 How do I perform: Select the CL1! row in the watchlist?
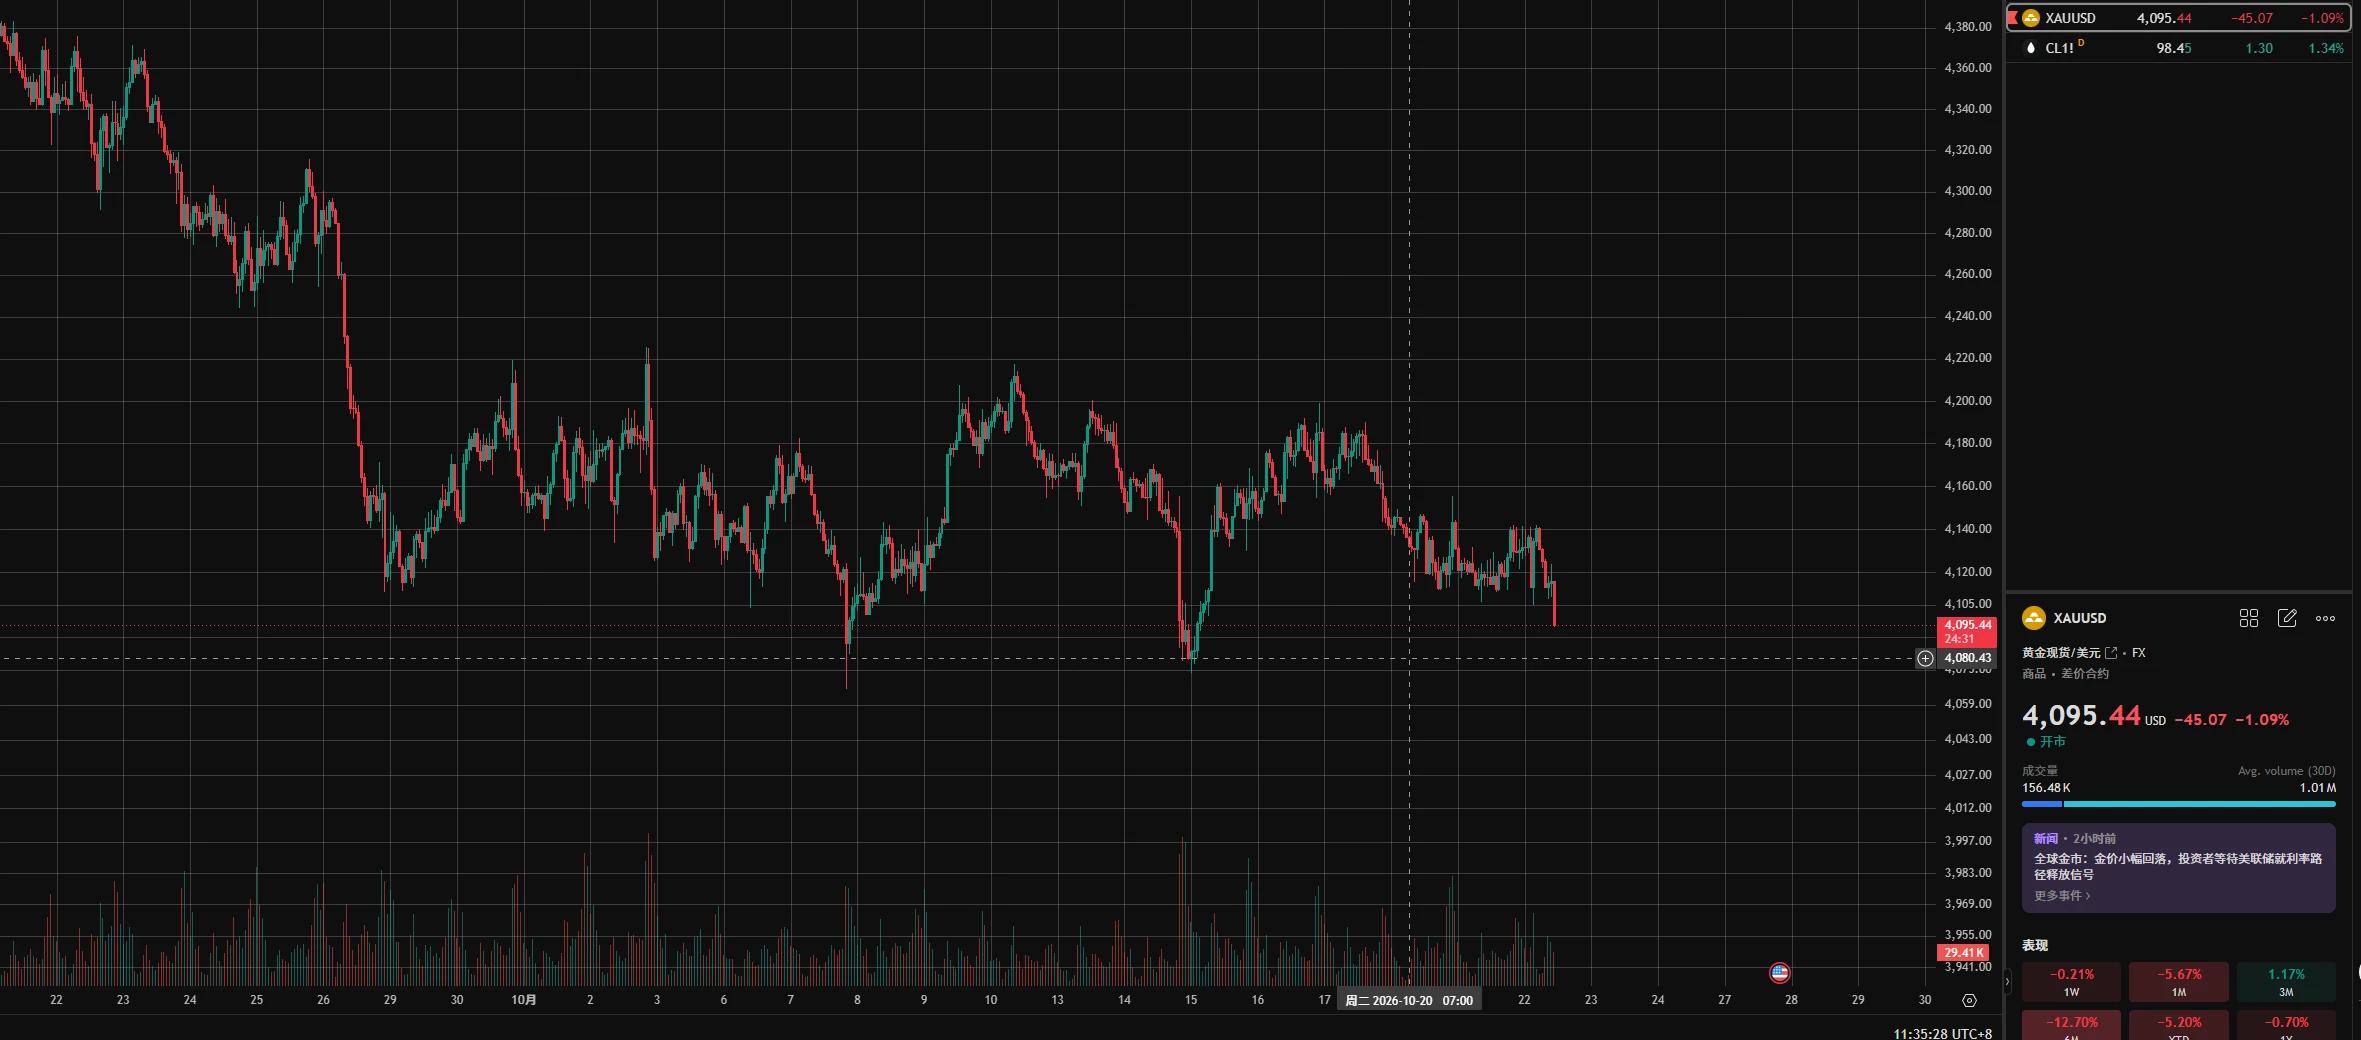(x=2179, y=48)
